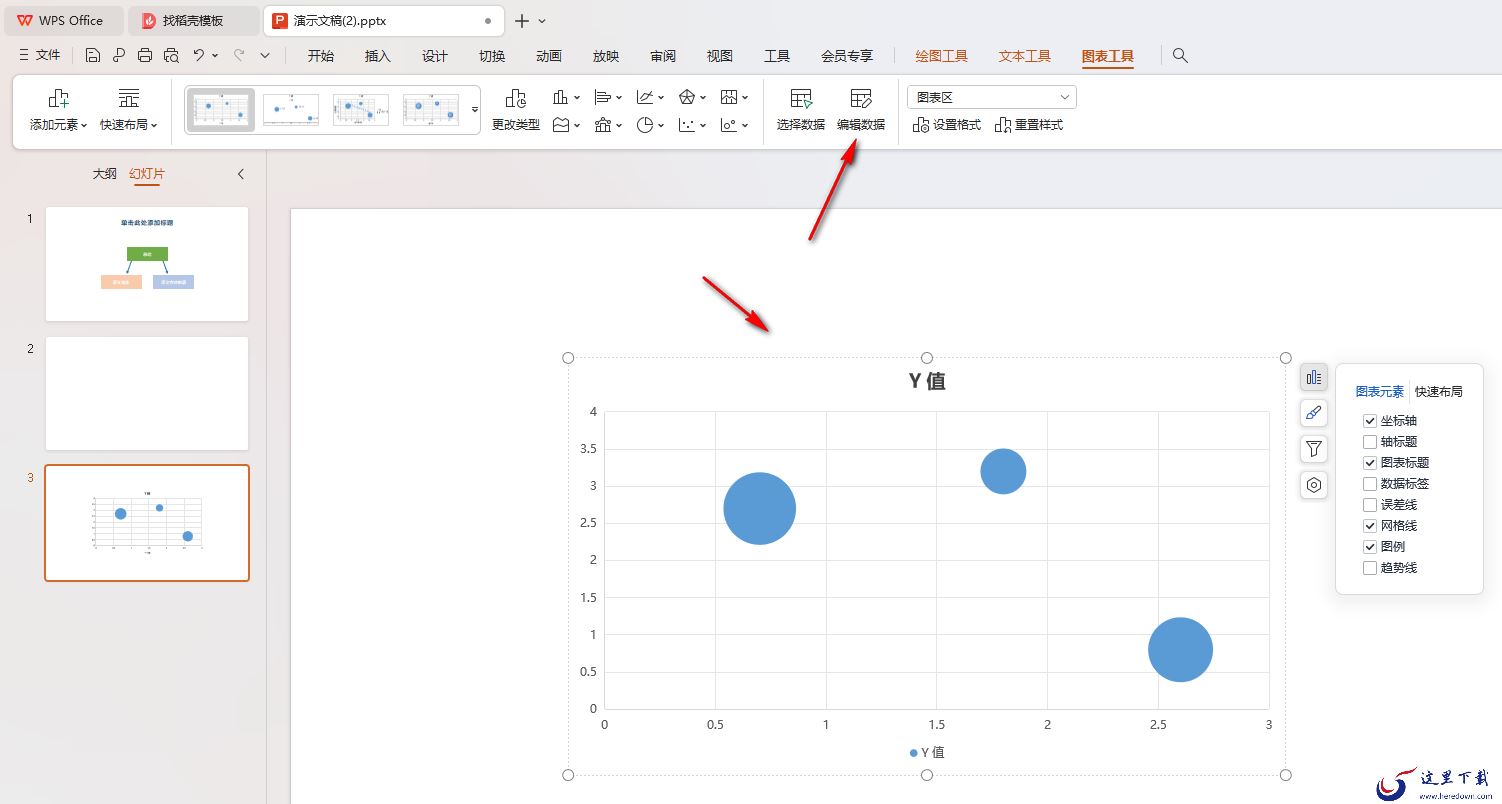The width and height of the screenshot is (1502, 804).
Task: Open the search magnifier icon in ribbon
Action: [x=1180, y=56]
